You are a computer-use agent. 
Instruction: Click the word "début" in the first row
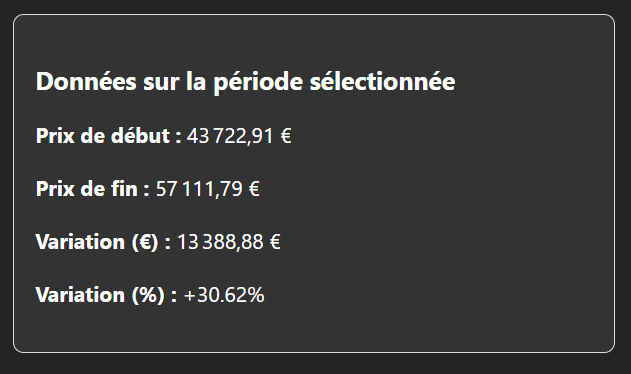(x=140, y=136)
